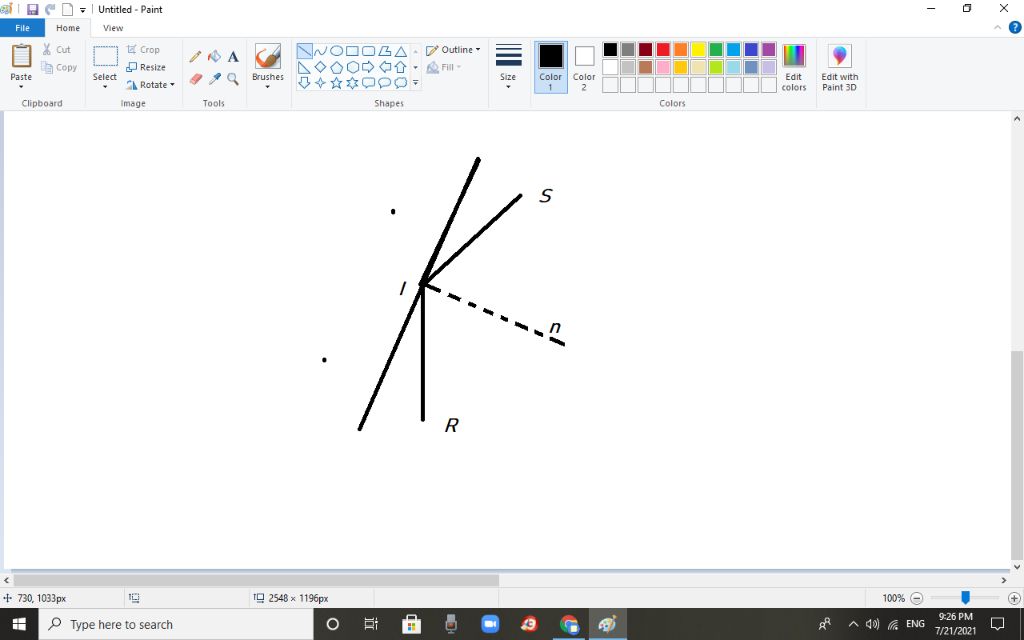Click the Cut button
The image size is (1024, 640).
click(x=56, y=50)
